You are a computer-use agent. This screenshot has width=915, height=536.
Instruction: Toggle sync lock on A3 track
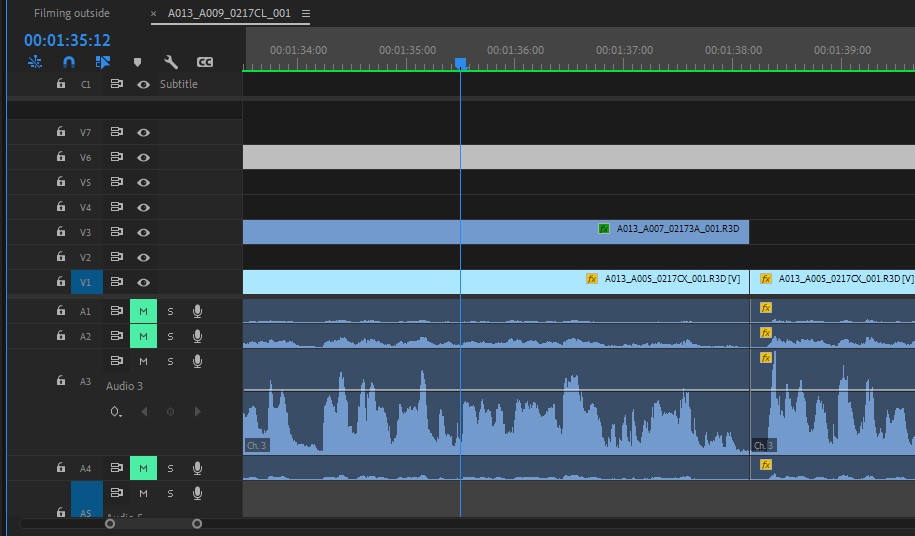117,361
